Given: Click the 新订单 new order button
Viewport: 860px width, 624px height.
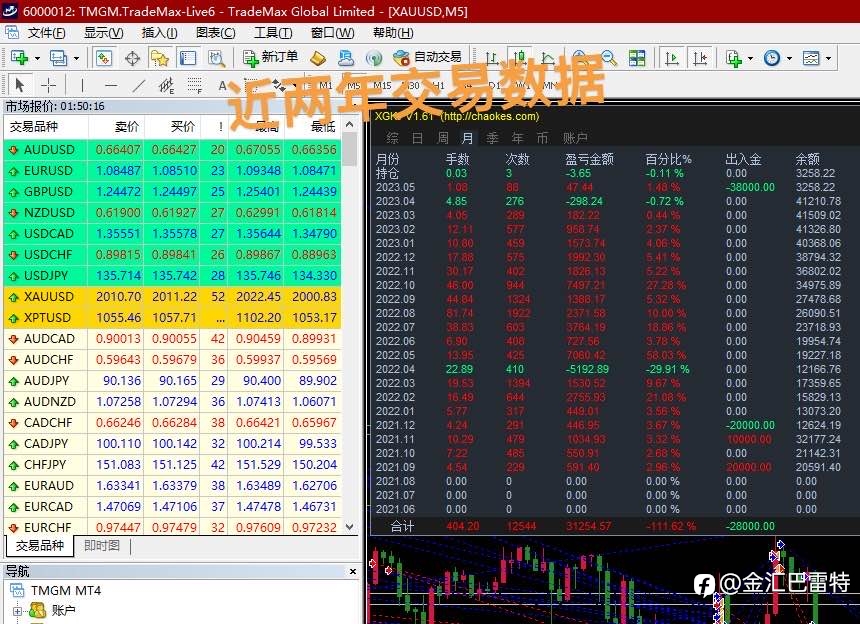Looking at the screenshot, I should tap(271, 58).
